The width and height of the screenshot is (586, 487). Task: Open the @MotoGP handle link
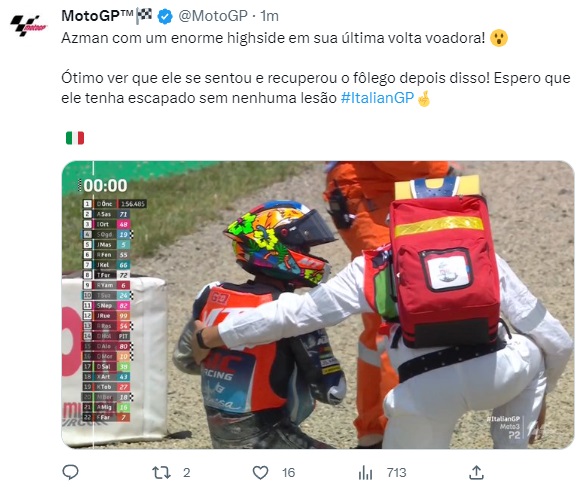213,16
